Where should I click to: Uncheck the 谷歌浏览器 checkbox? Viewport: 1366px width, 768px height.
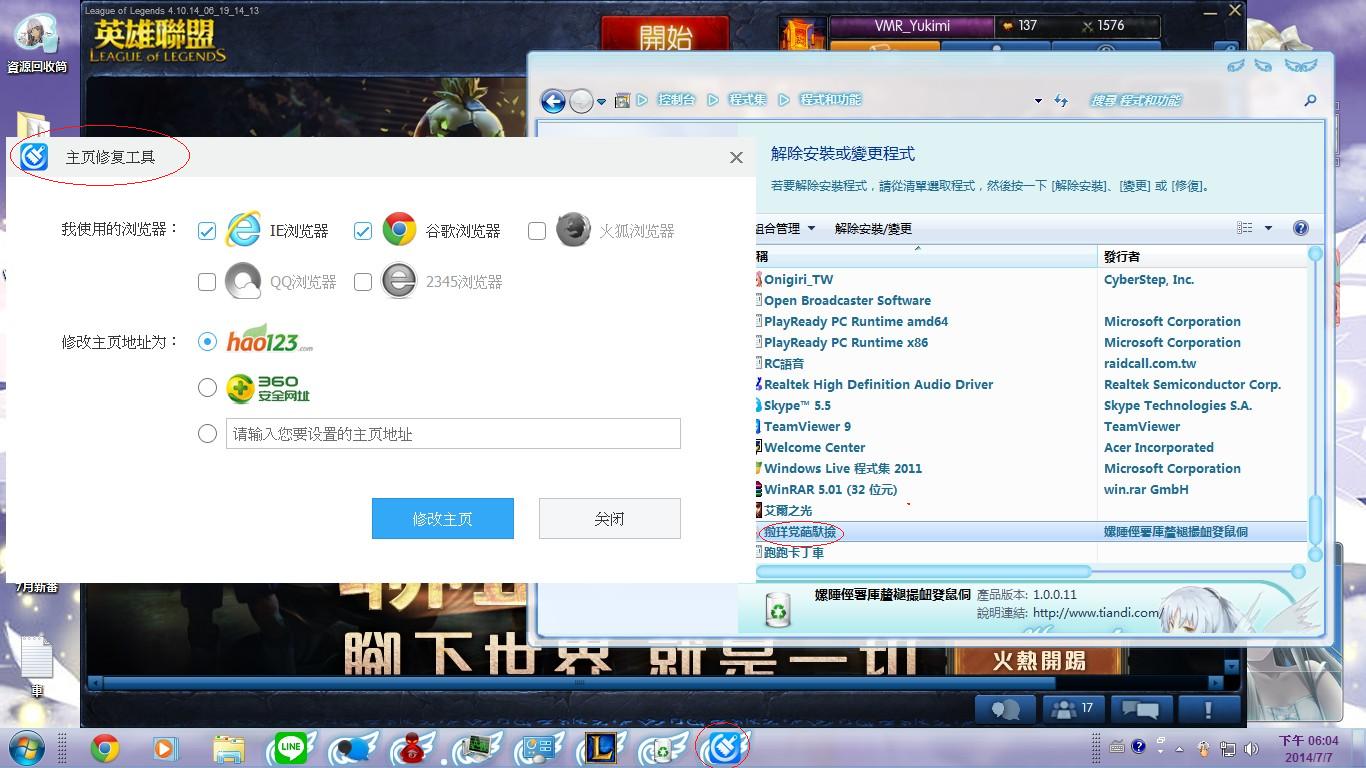click(x=363, y=231)
